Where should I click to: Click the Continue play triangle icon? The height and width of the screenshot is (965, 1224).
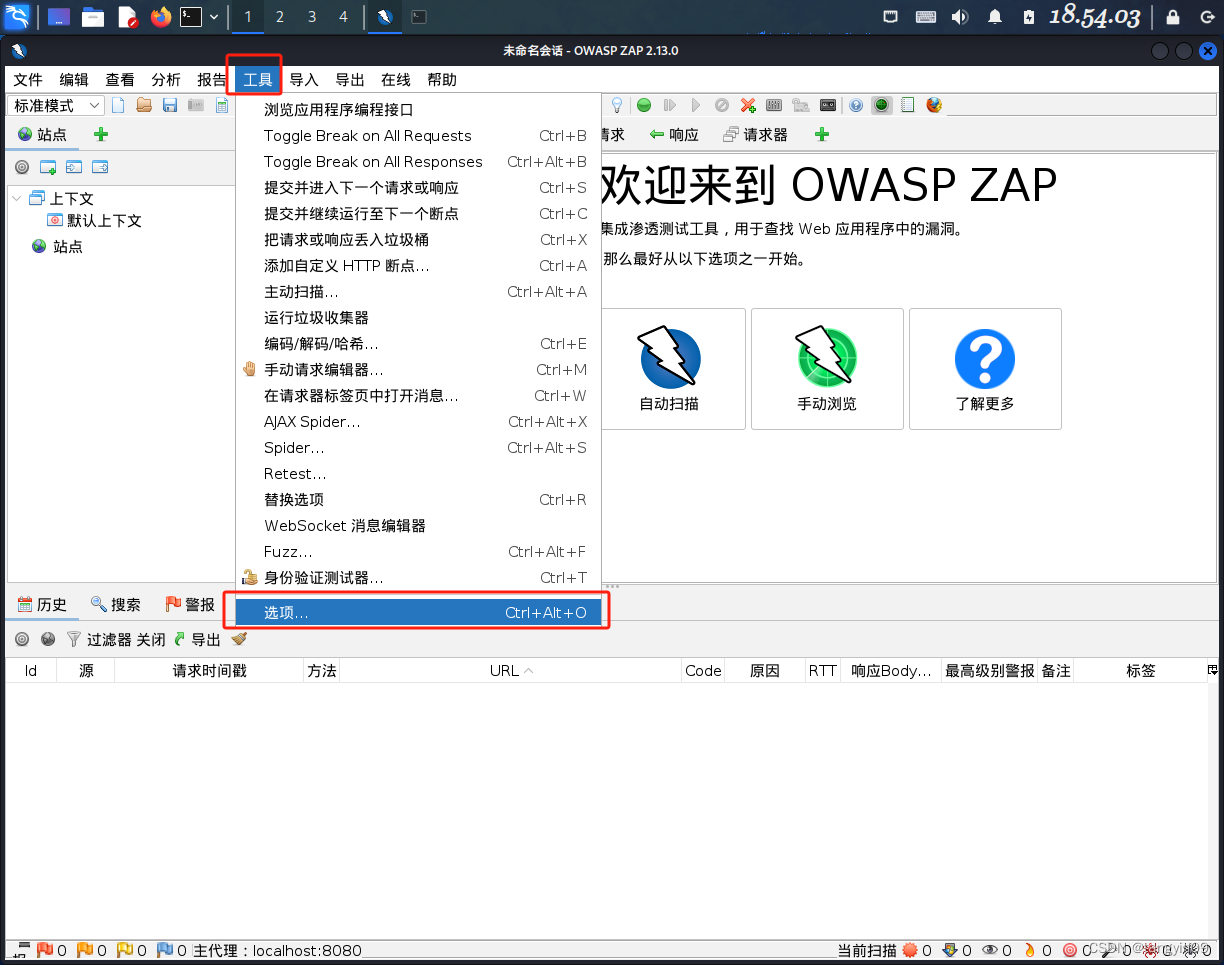point(696,105)
